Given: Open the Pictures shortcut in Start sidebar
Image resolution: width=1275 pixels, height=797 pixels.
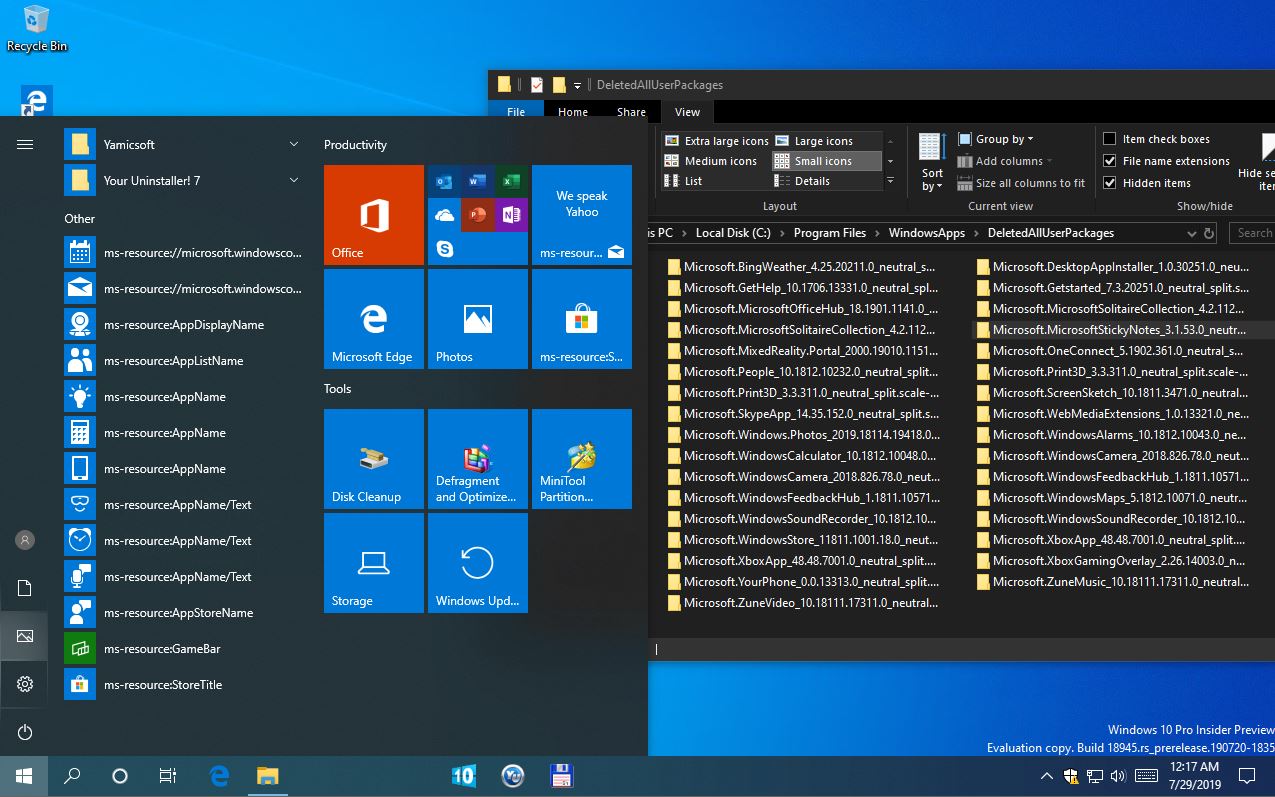Looking at the screenshot, I should click(25, 636).
